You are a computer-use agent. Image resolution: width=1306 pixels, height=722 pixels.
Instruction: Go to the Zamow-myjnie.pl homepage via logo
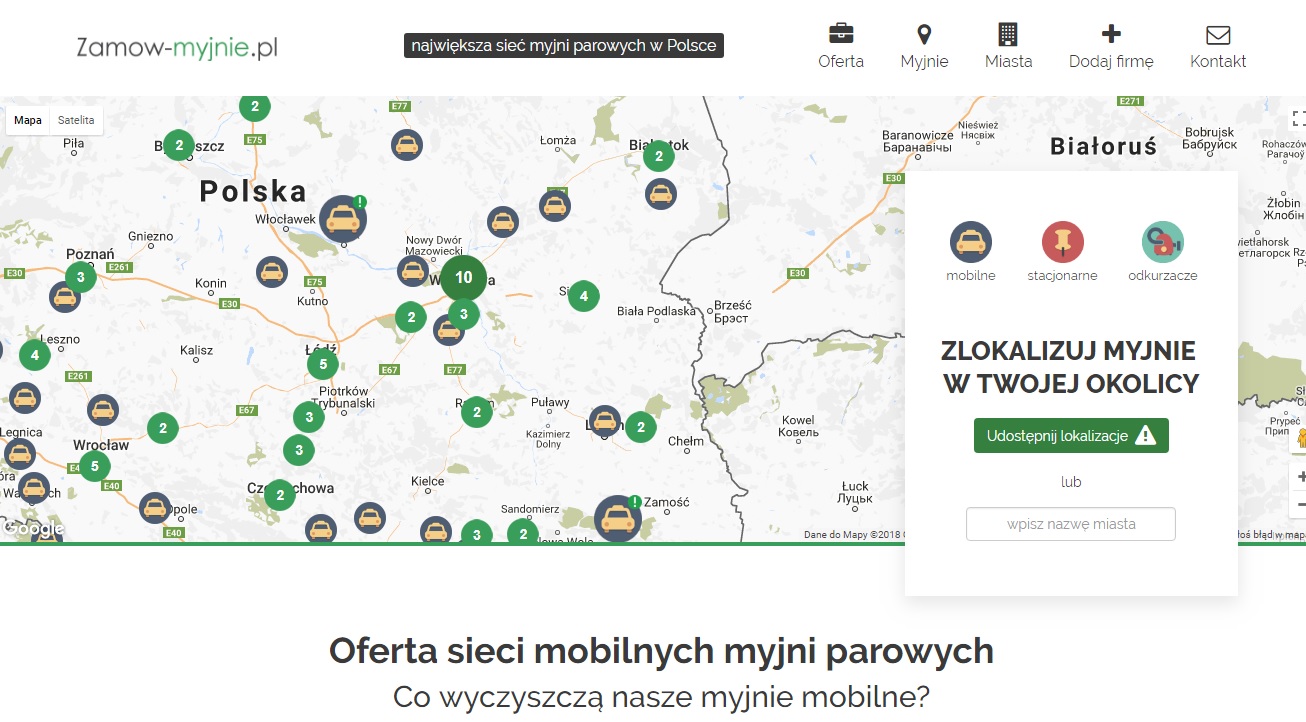177,47
